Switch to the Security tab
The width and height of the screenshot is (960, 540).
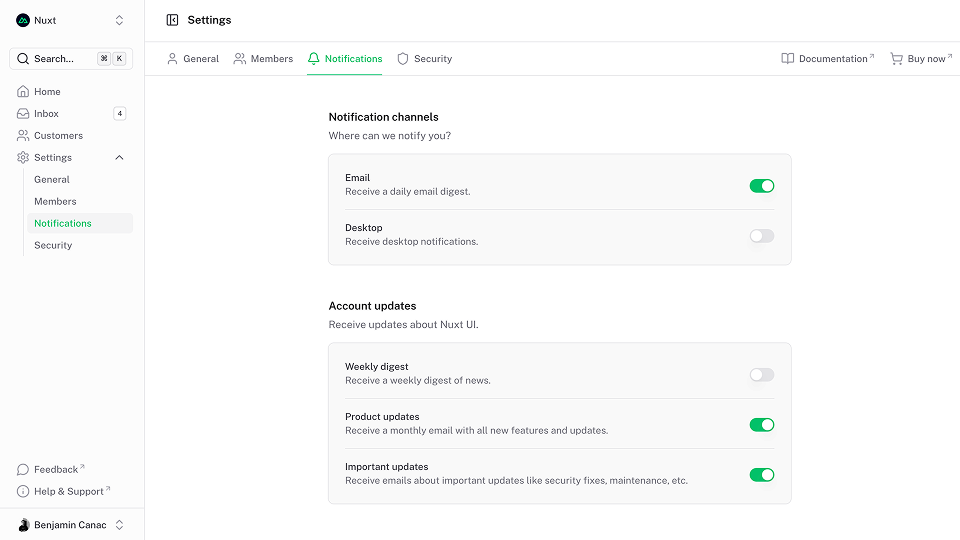424,59
